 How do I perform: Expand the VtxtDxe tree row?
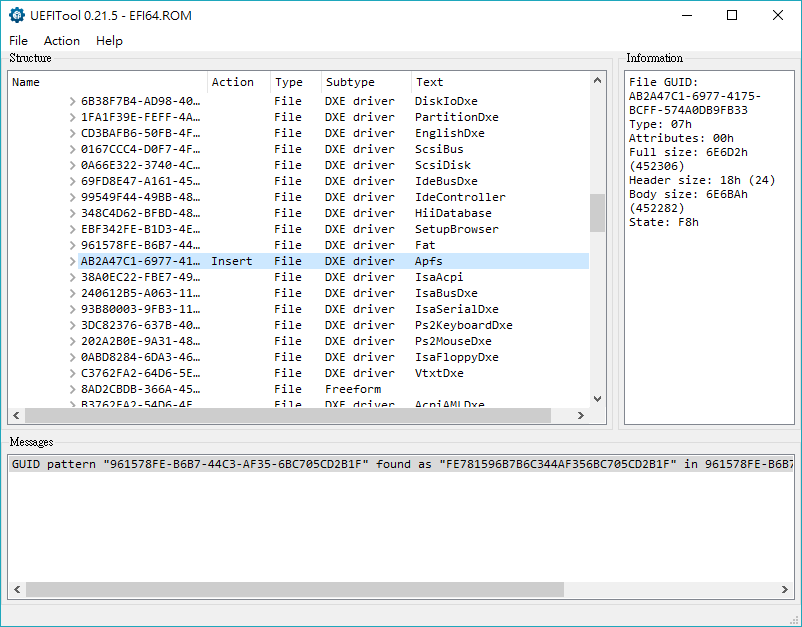[73, 373]
